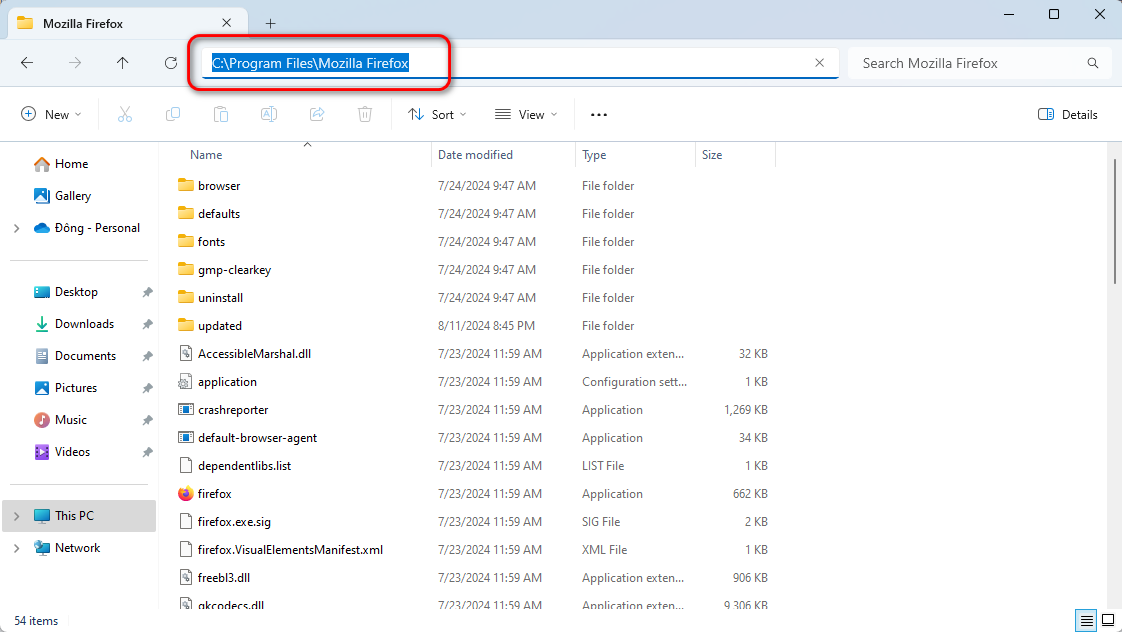Open the browser folder icon
Viewport: 1122px width, 632px height.
click(x=186, y=185)
